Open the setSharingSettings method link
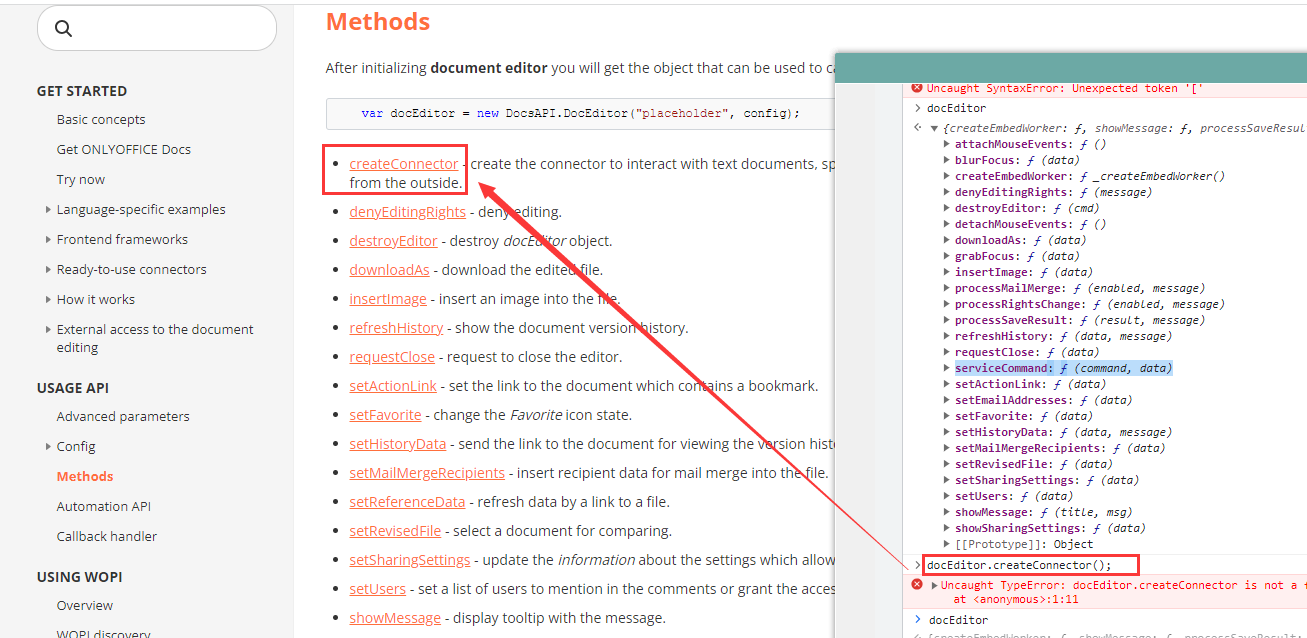The image size is (1307, 638). 409,559
